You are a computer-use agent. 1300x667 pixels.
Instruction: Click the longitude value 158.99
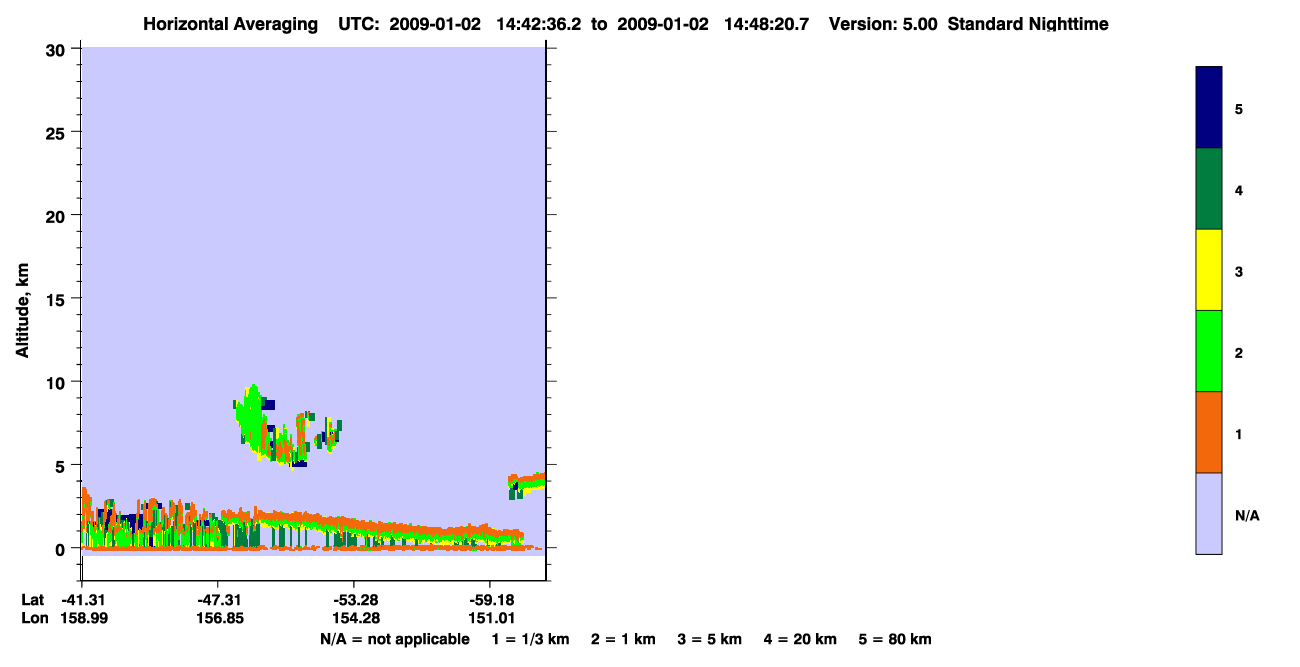(x=84, y=618)
